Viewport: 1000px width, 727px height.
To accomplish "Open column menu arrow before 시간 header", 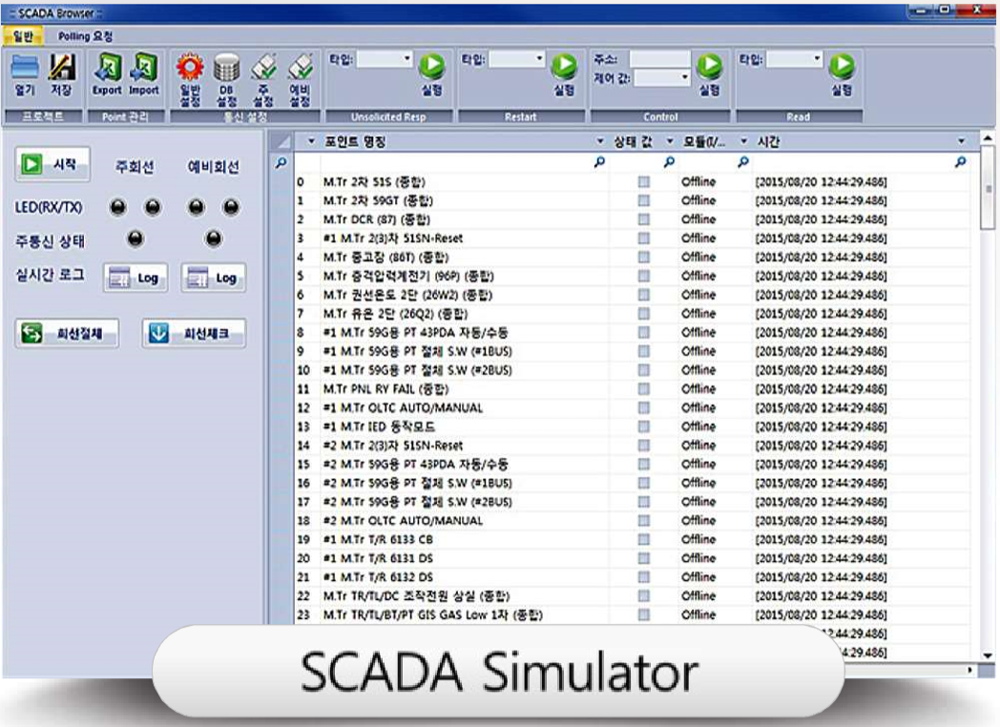I will [744, 141].
